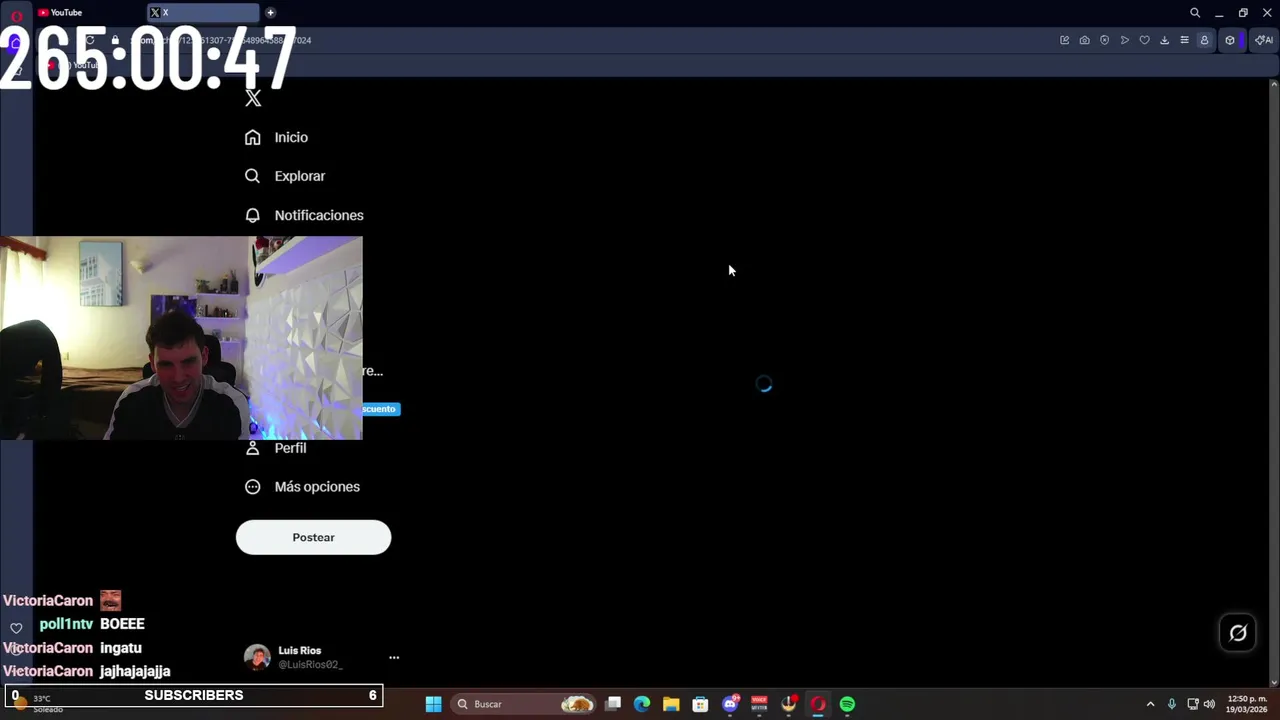Open Spotify from taskbar
The width and height of the screenshot is (1280, 720).
[x=847, y=704]
